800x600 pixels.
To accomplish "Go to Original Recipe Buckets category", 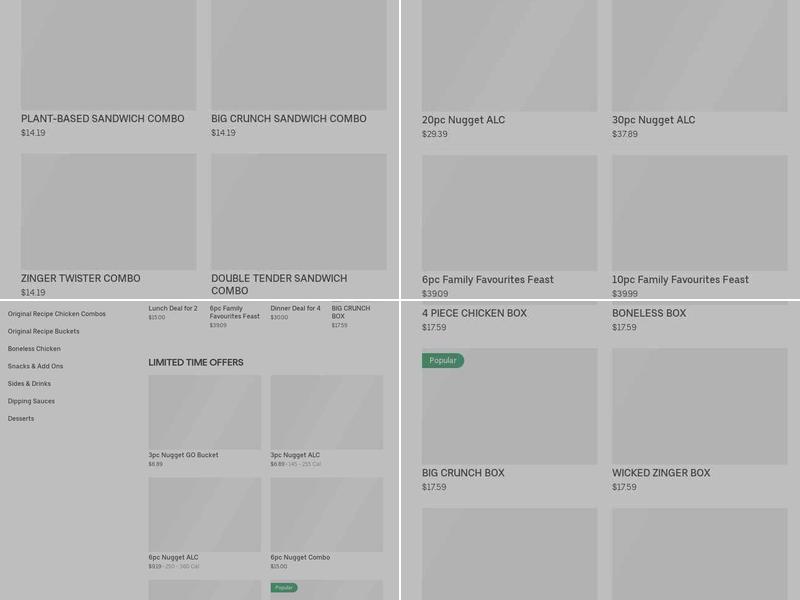I will (x=44, y=331).
